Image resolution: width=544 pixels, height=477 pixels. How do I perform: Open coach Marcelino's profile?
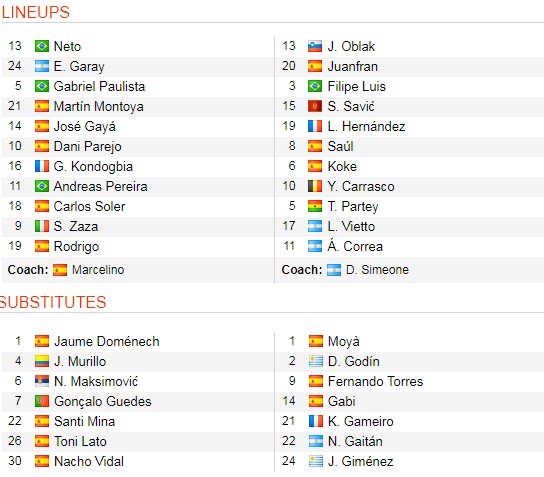98,270
